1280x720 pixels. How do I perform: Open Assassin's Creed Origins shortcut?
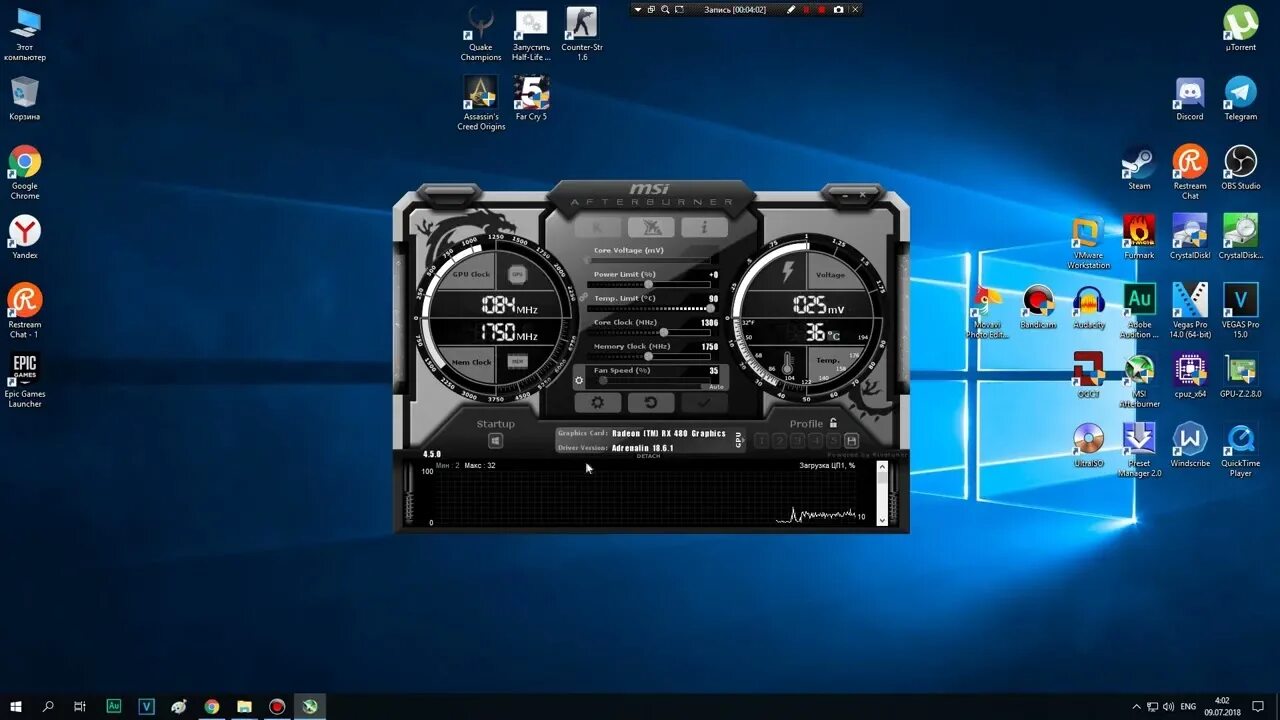coord(481,103)
